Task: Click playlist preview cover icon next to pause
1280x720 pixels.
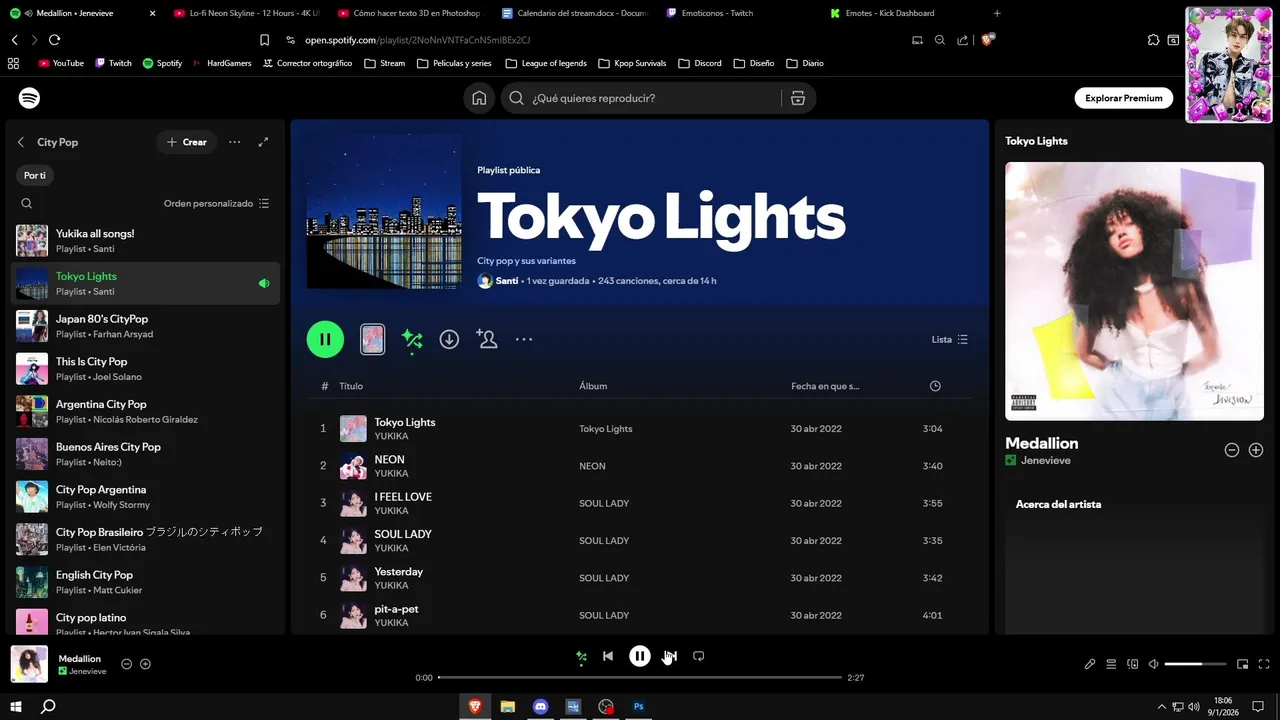Action: pyautogui.click(x=372, y=339)
